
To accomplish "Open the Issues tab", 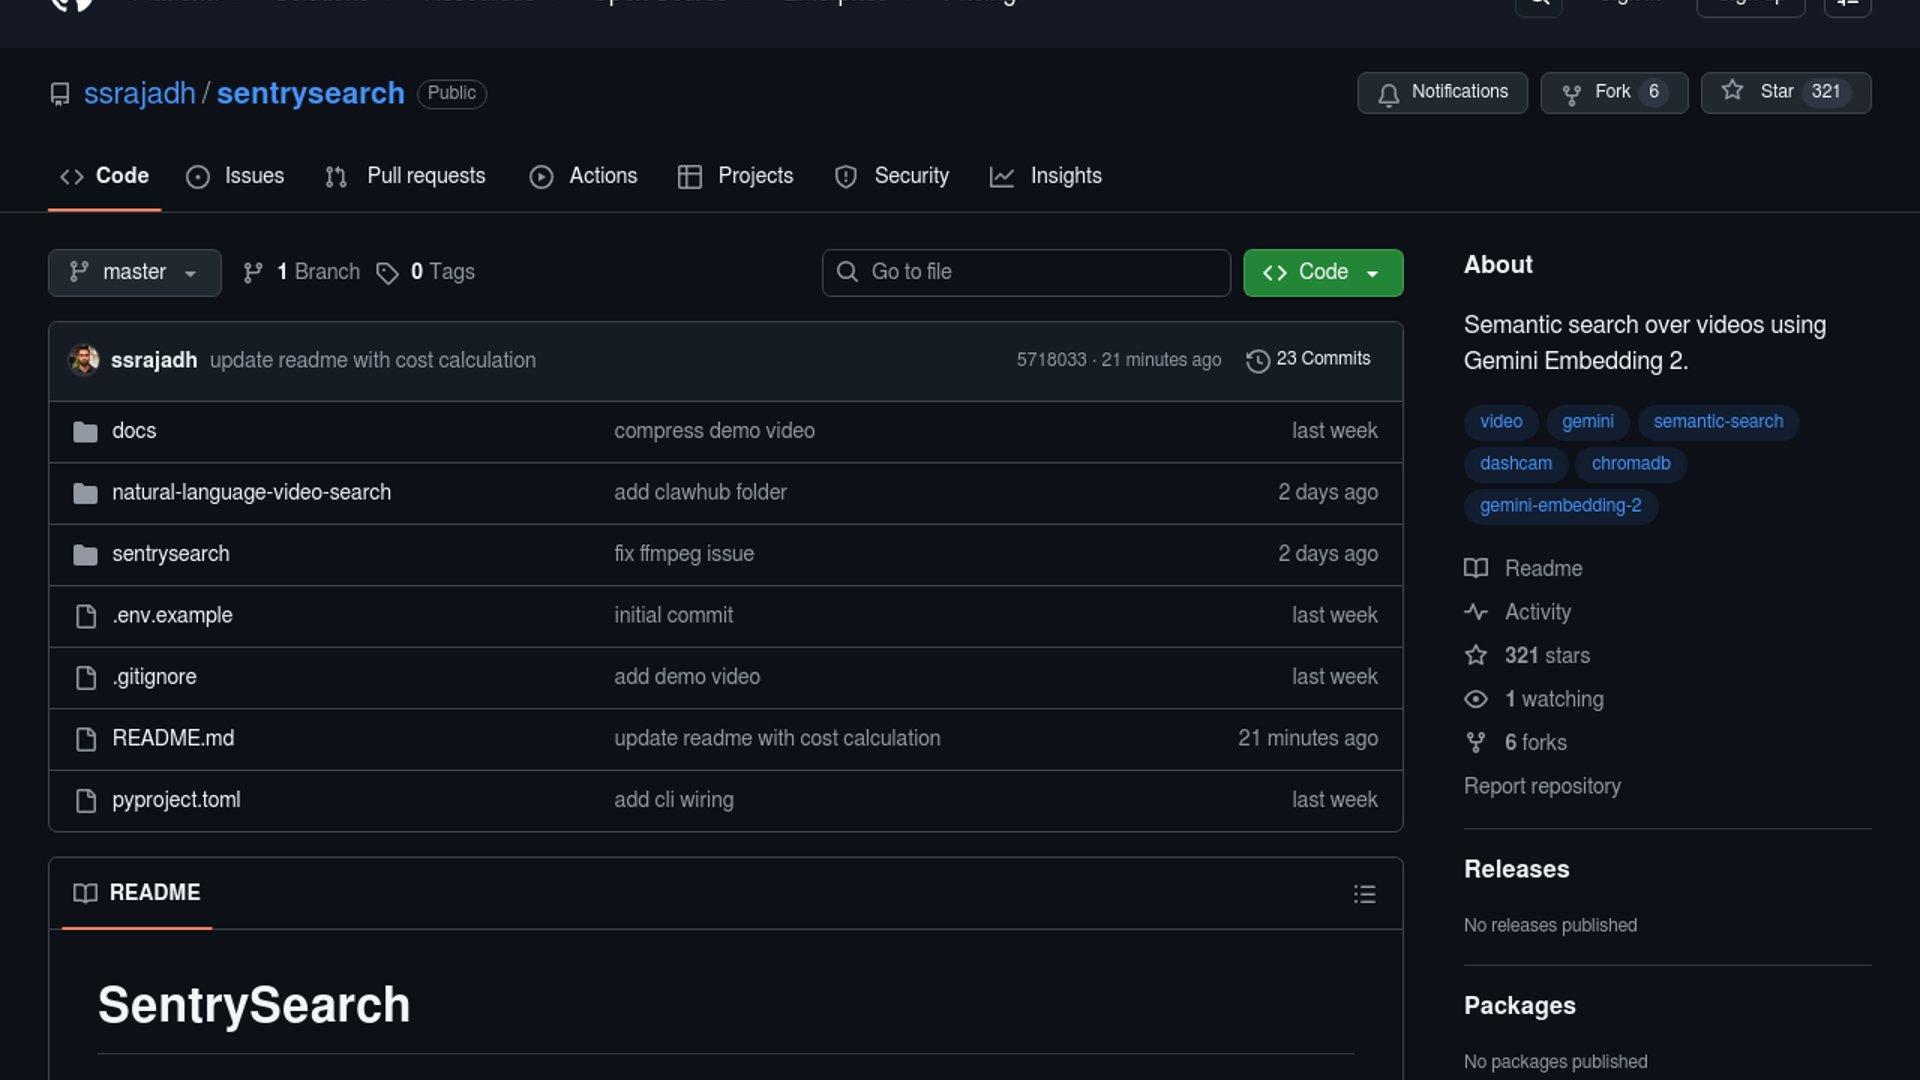I will coord(235,176).
